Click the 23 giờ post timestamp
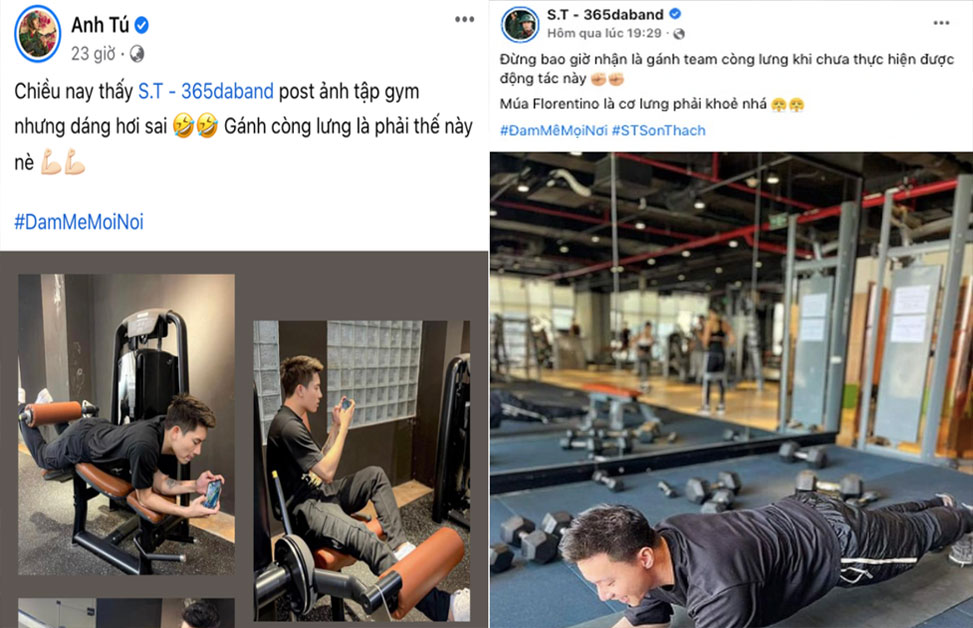The image size is (973, 628). (93, 54)
